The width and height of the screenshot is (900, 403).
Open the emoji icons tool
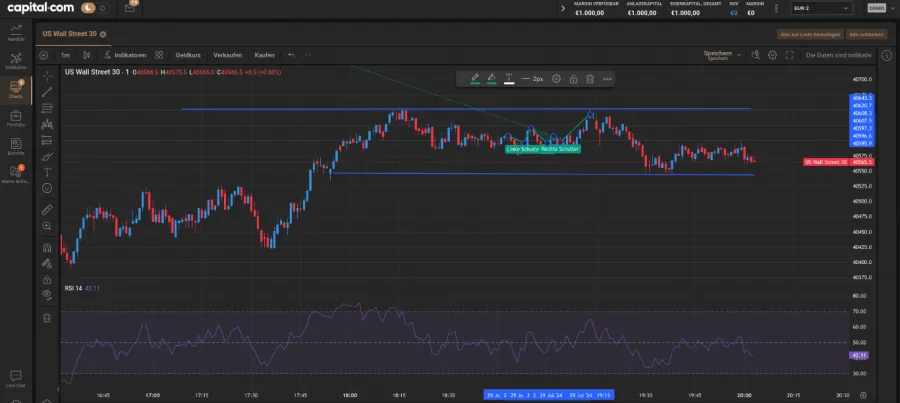click(x=47, y=188)
